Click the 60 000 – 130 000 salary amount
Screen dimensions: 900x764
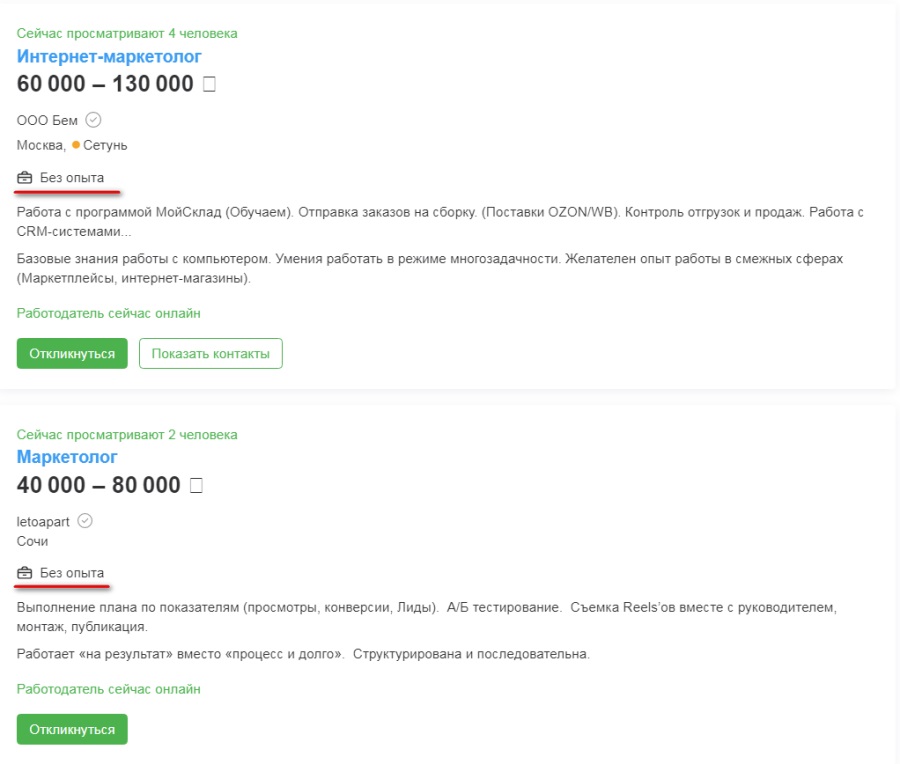(105, 84)
